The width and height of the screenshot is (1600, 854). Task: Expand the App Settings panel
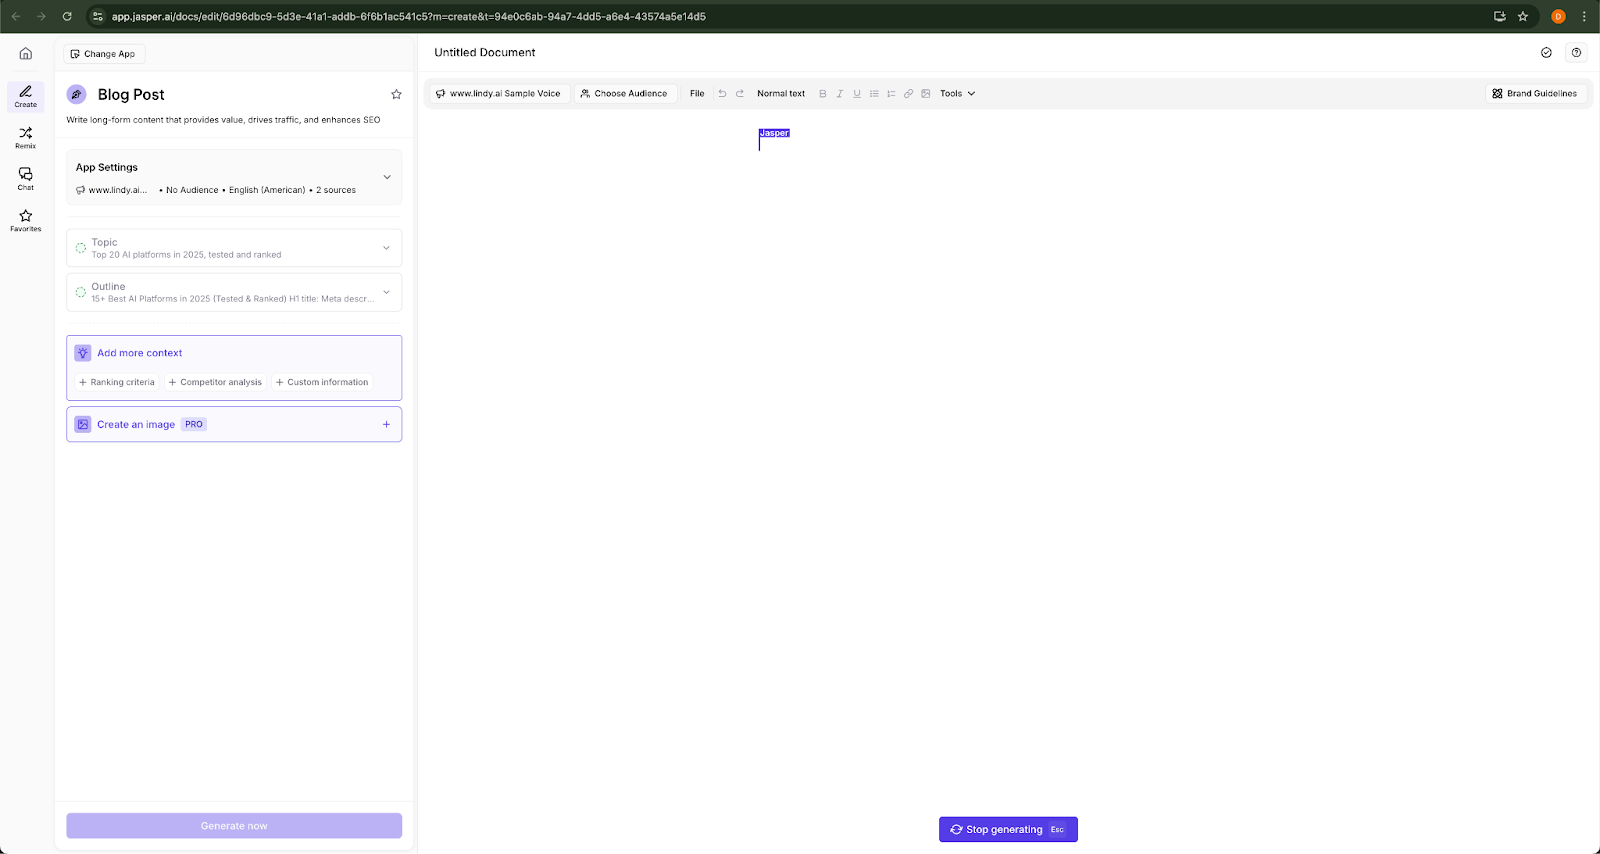click(x=387, y=177)
